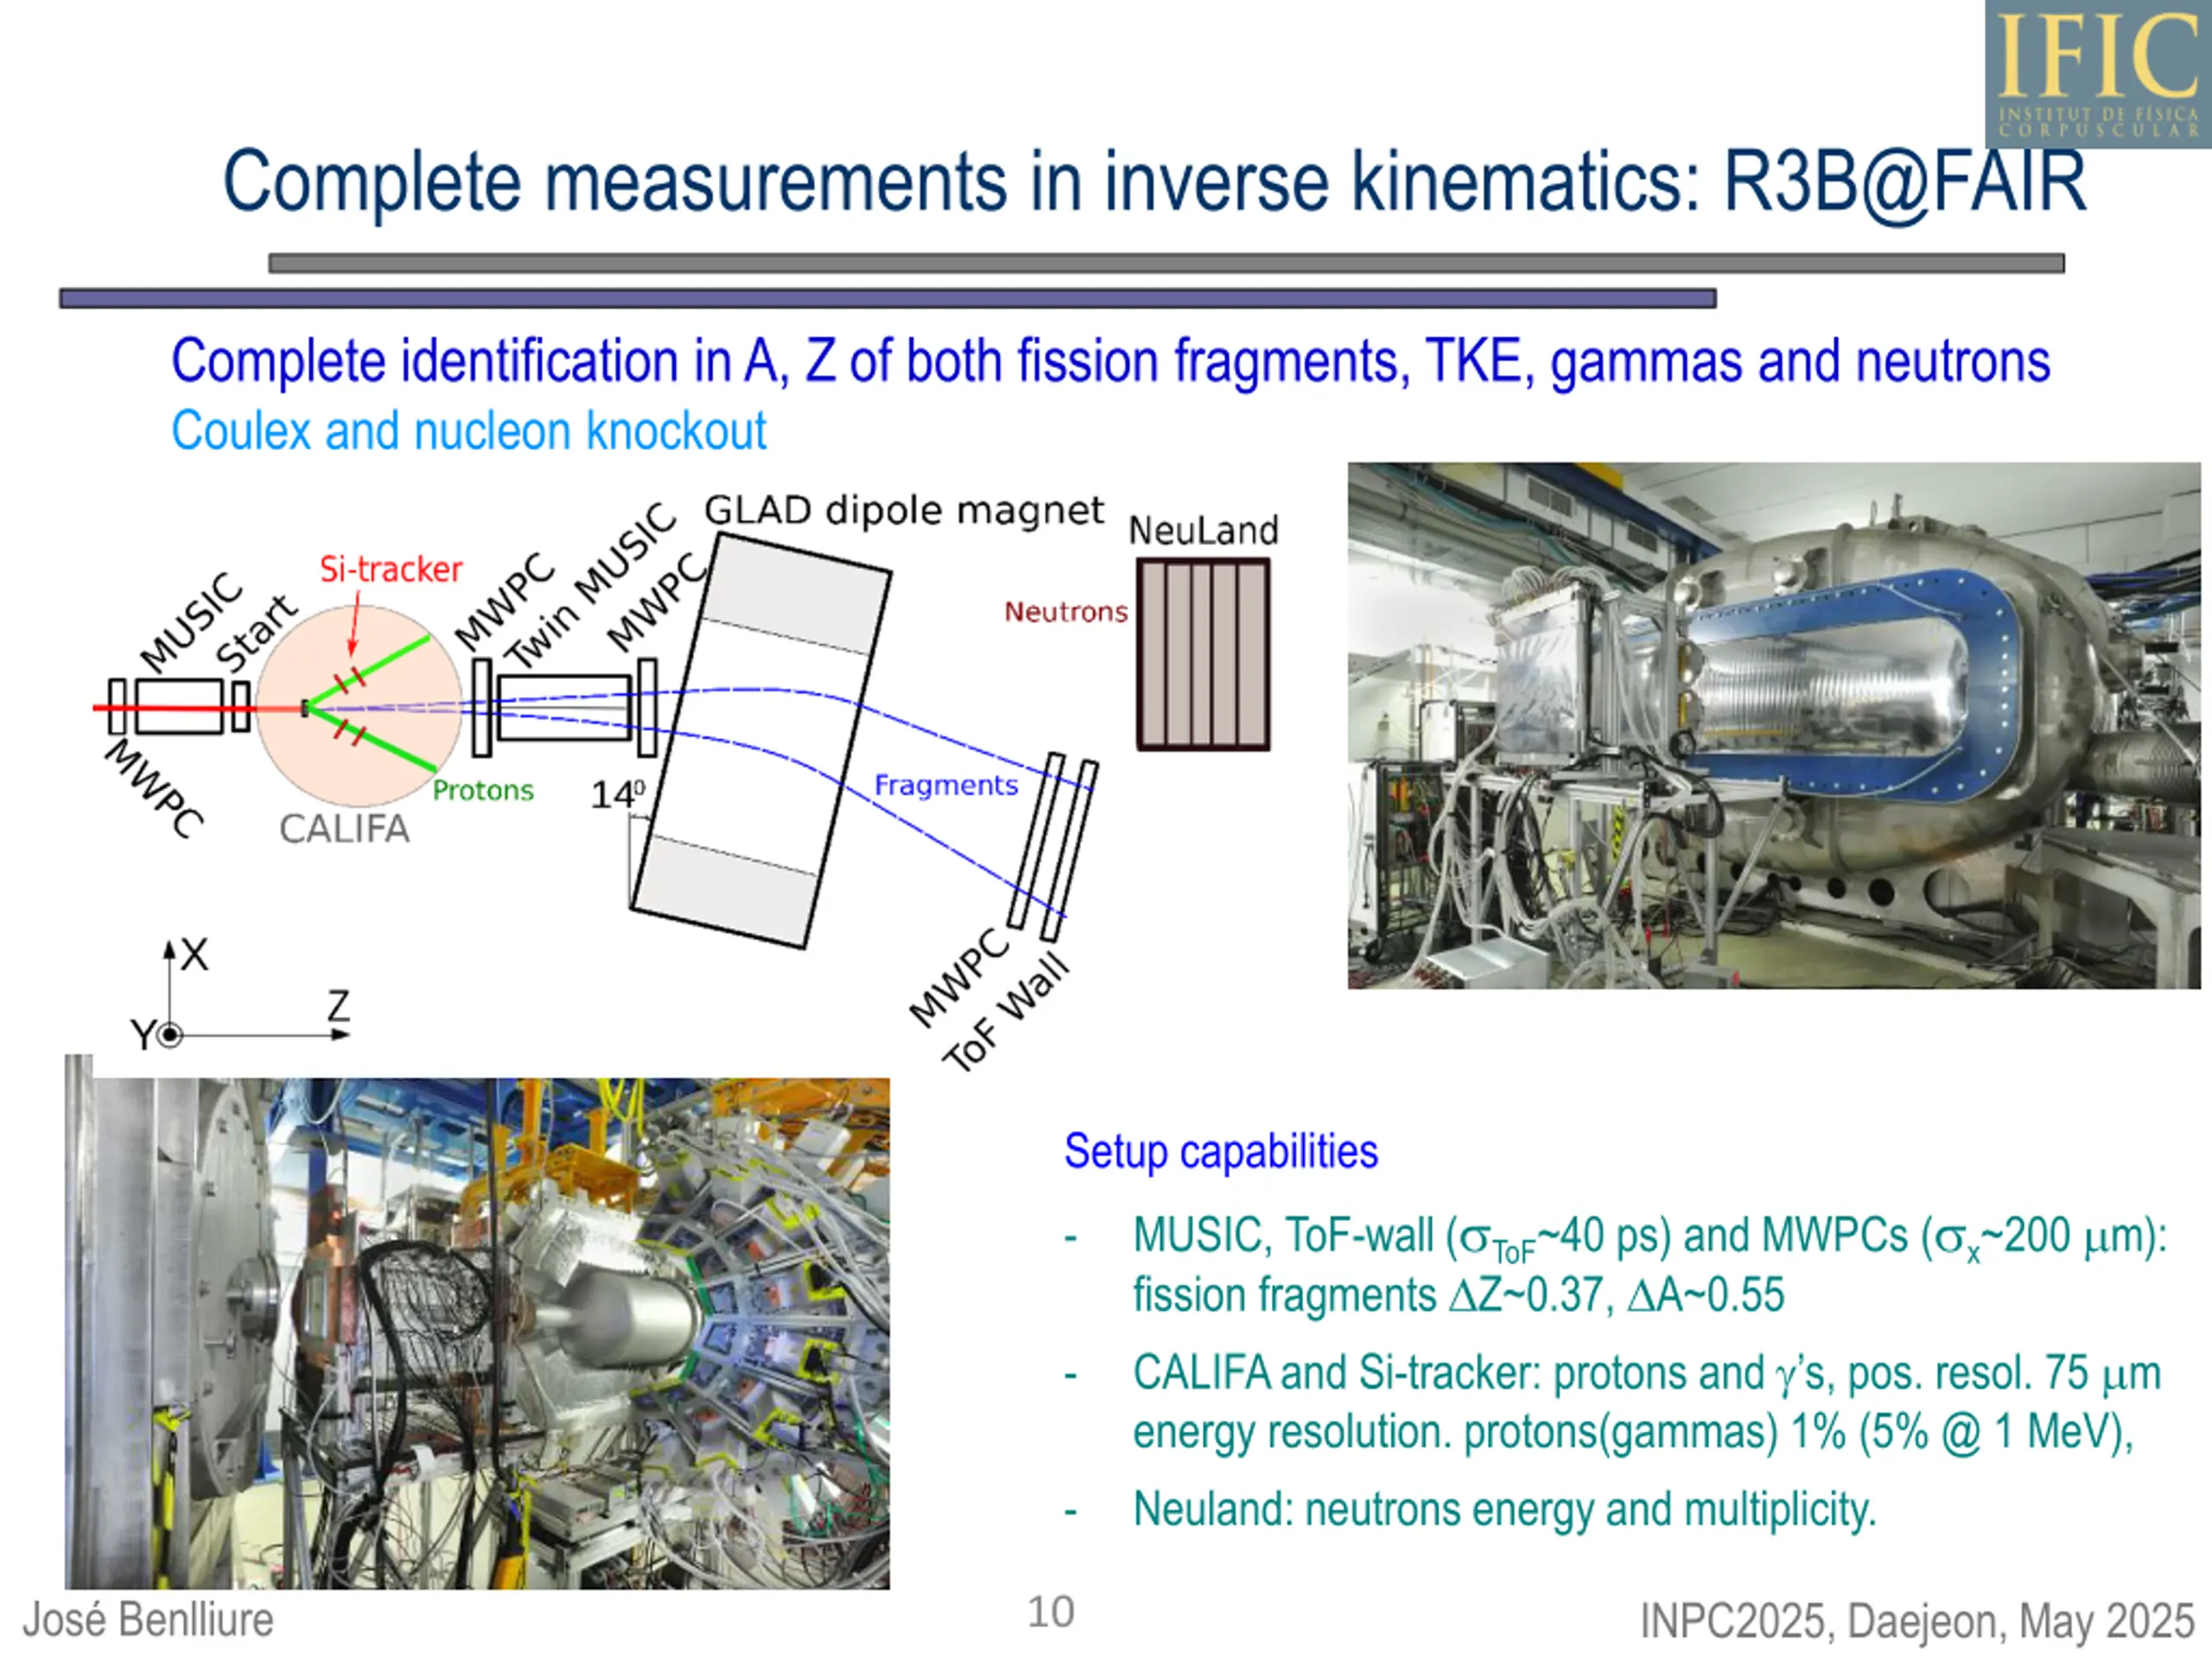Click the IFIC institute logo
2212x1659 pixels.
point(2098,74)
